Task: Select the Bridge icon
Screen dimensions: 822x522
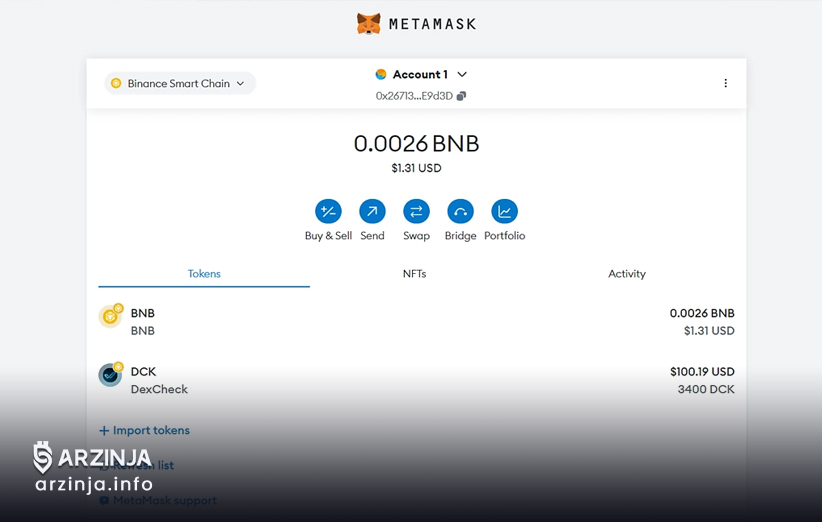Action: (460, 212)
